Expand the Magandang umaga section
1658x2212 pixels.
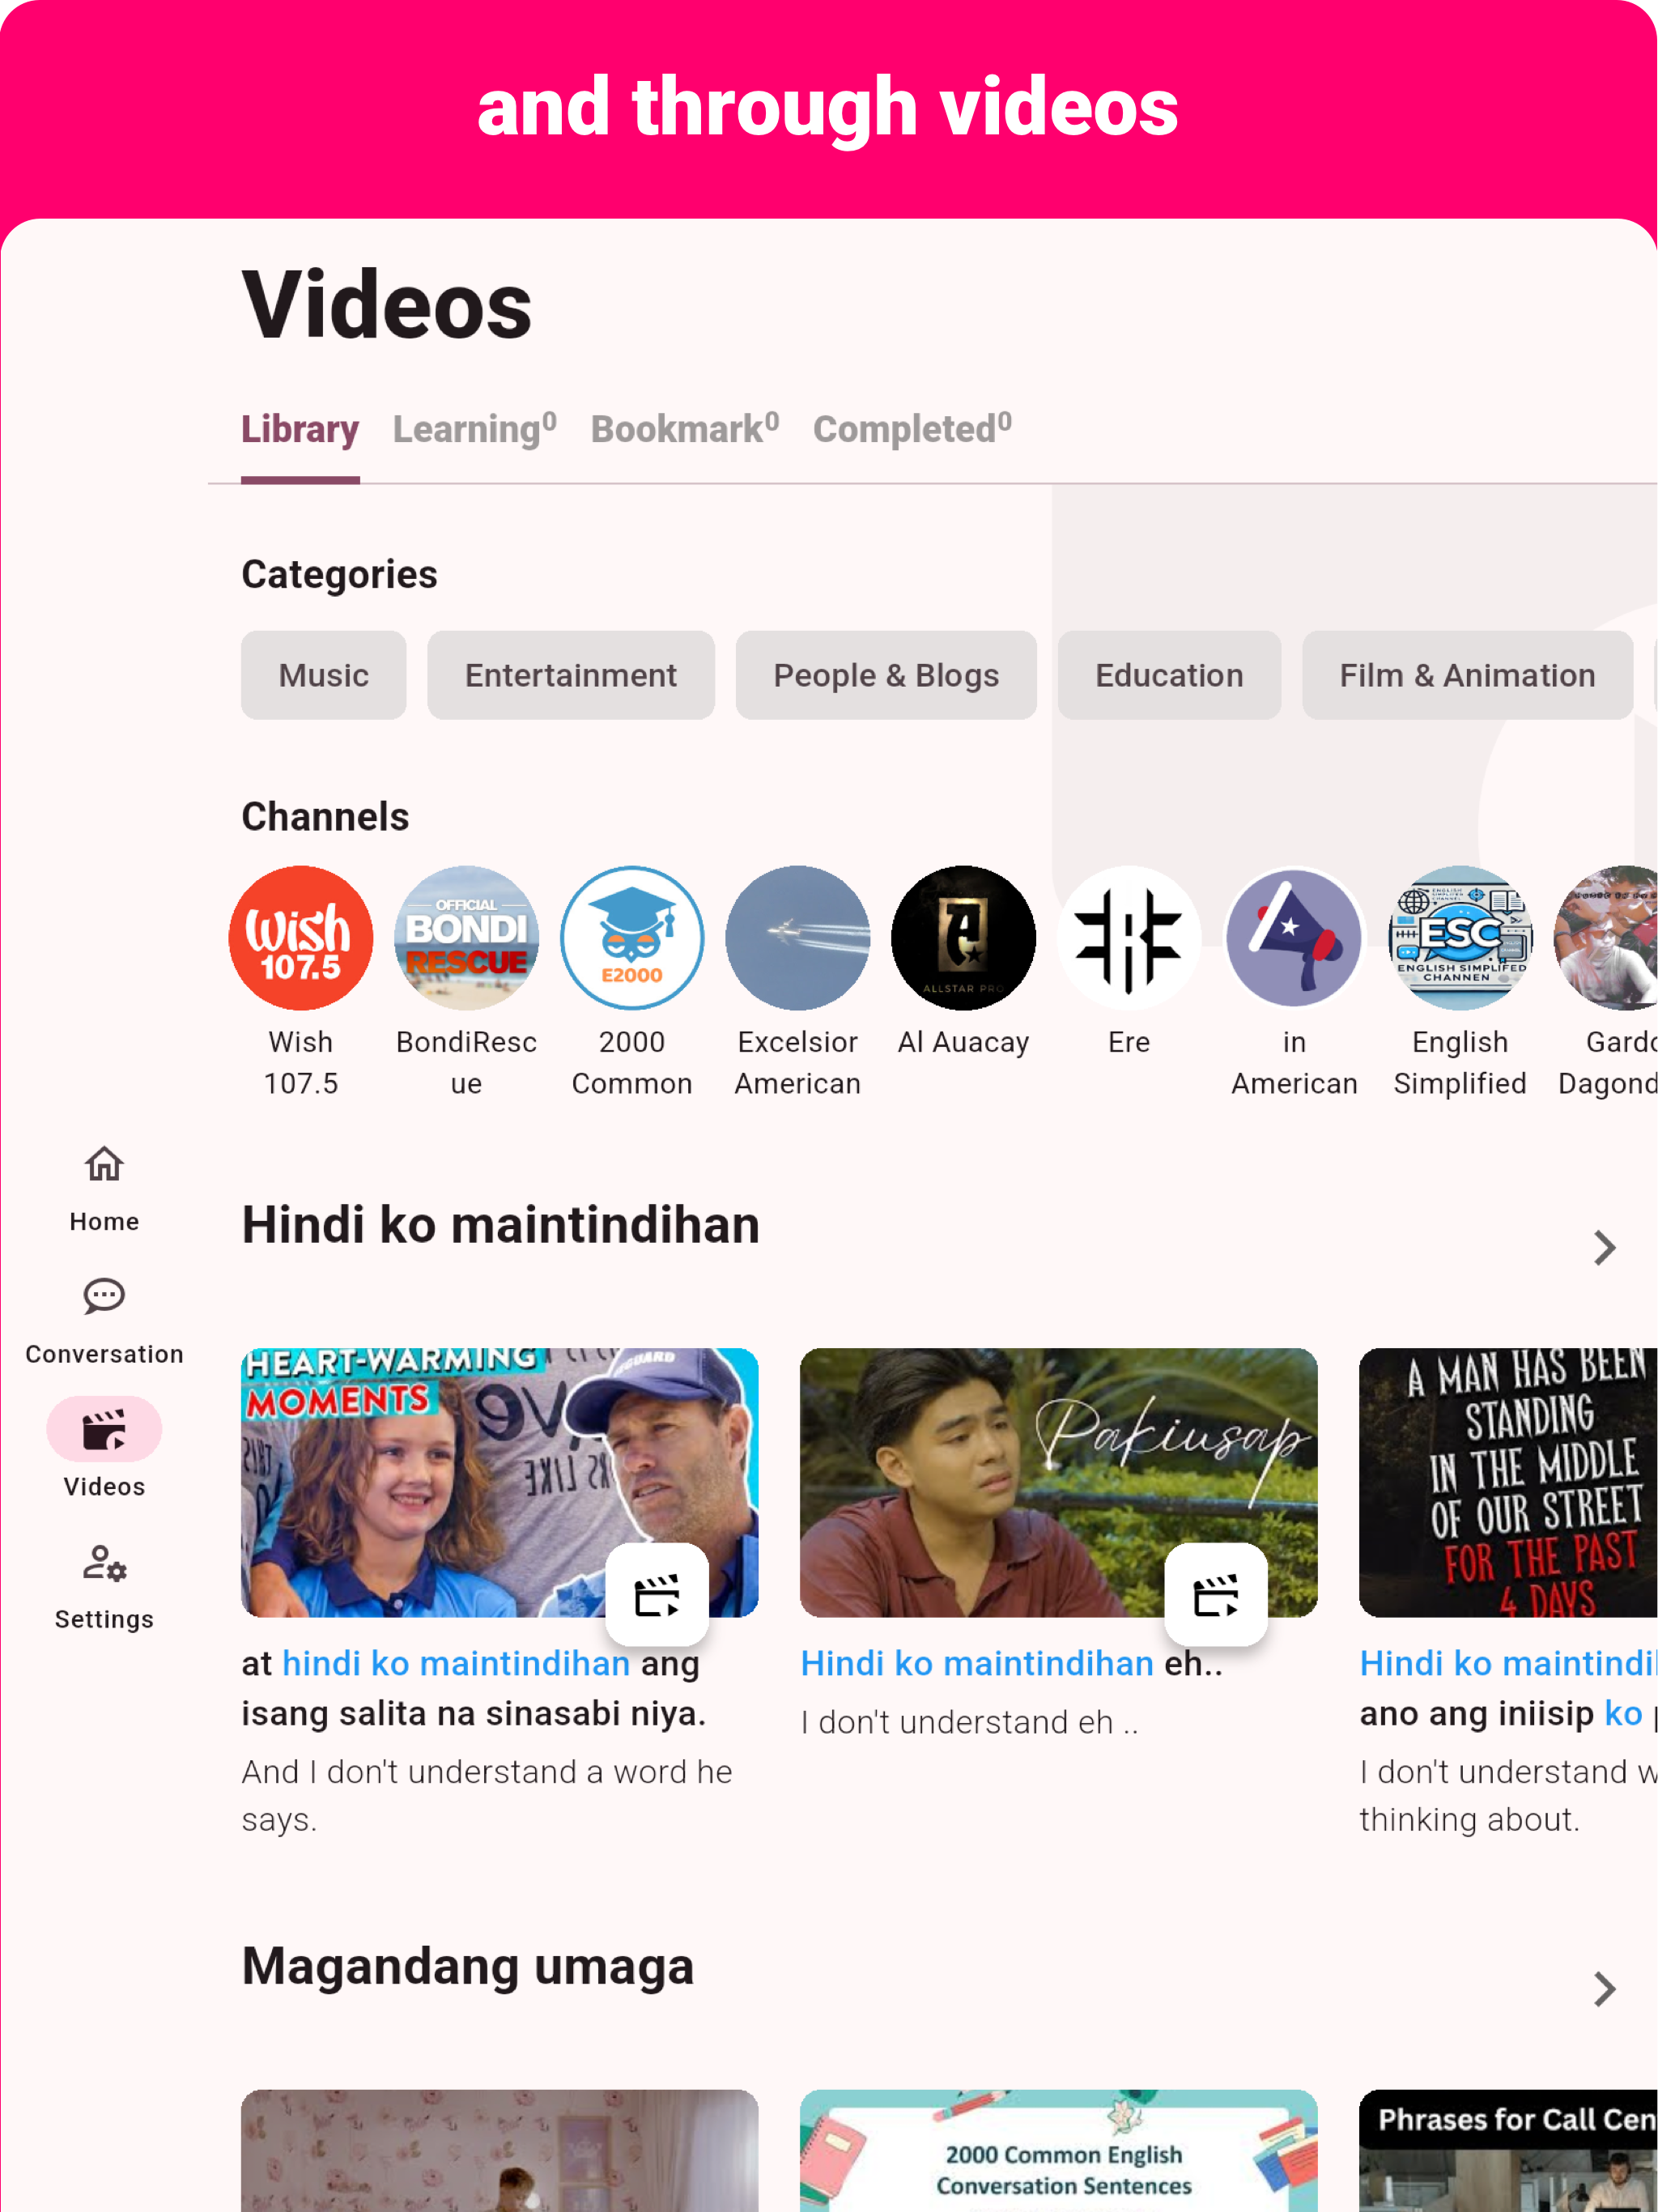[1604, 1989]
